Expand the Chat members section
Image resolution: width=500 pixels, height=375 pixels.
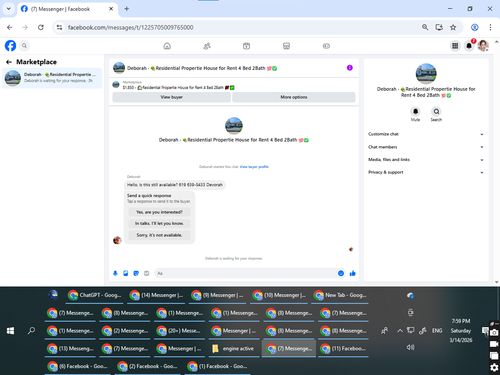[x=426, y=147]
